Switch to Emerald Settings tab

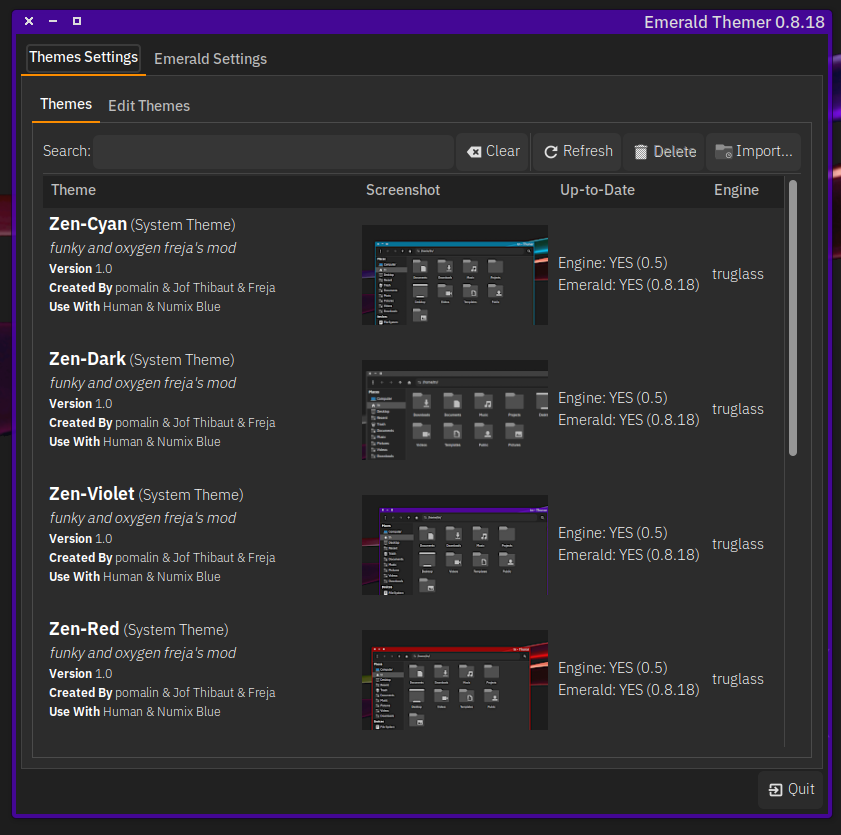pos(210,59)
